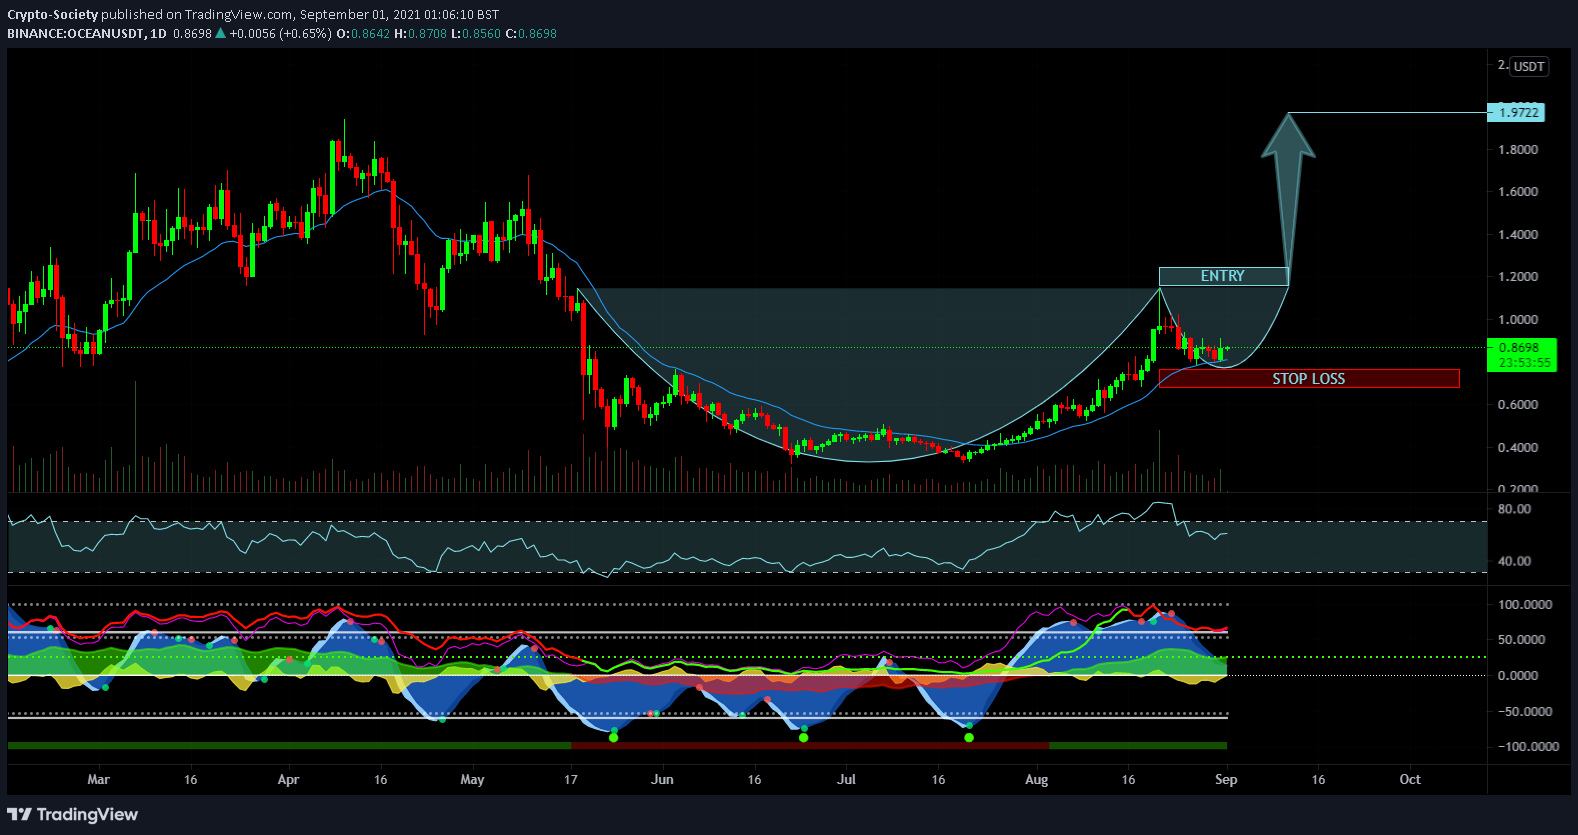Click the 0.4000 price axis label
Screen dimensions: 1578x835
(x=1517, y=447)
